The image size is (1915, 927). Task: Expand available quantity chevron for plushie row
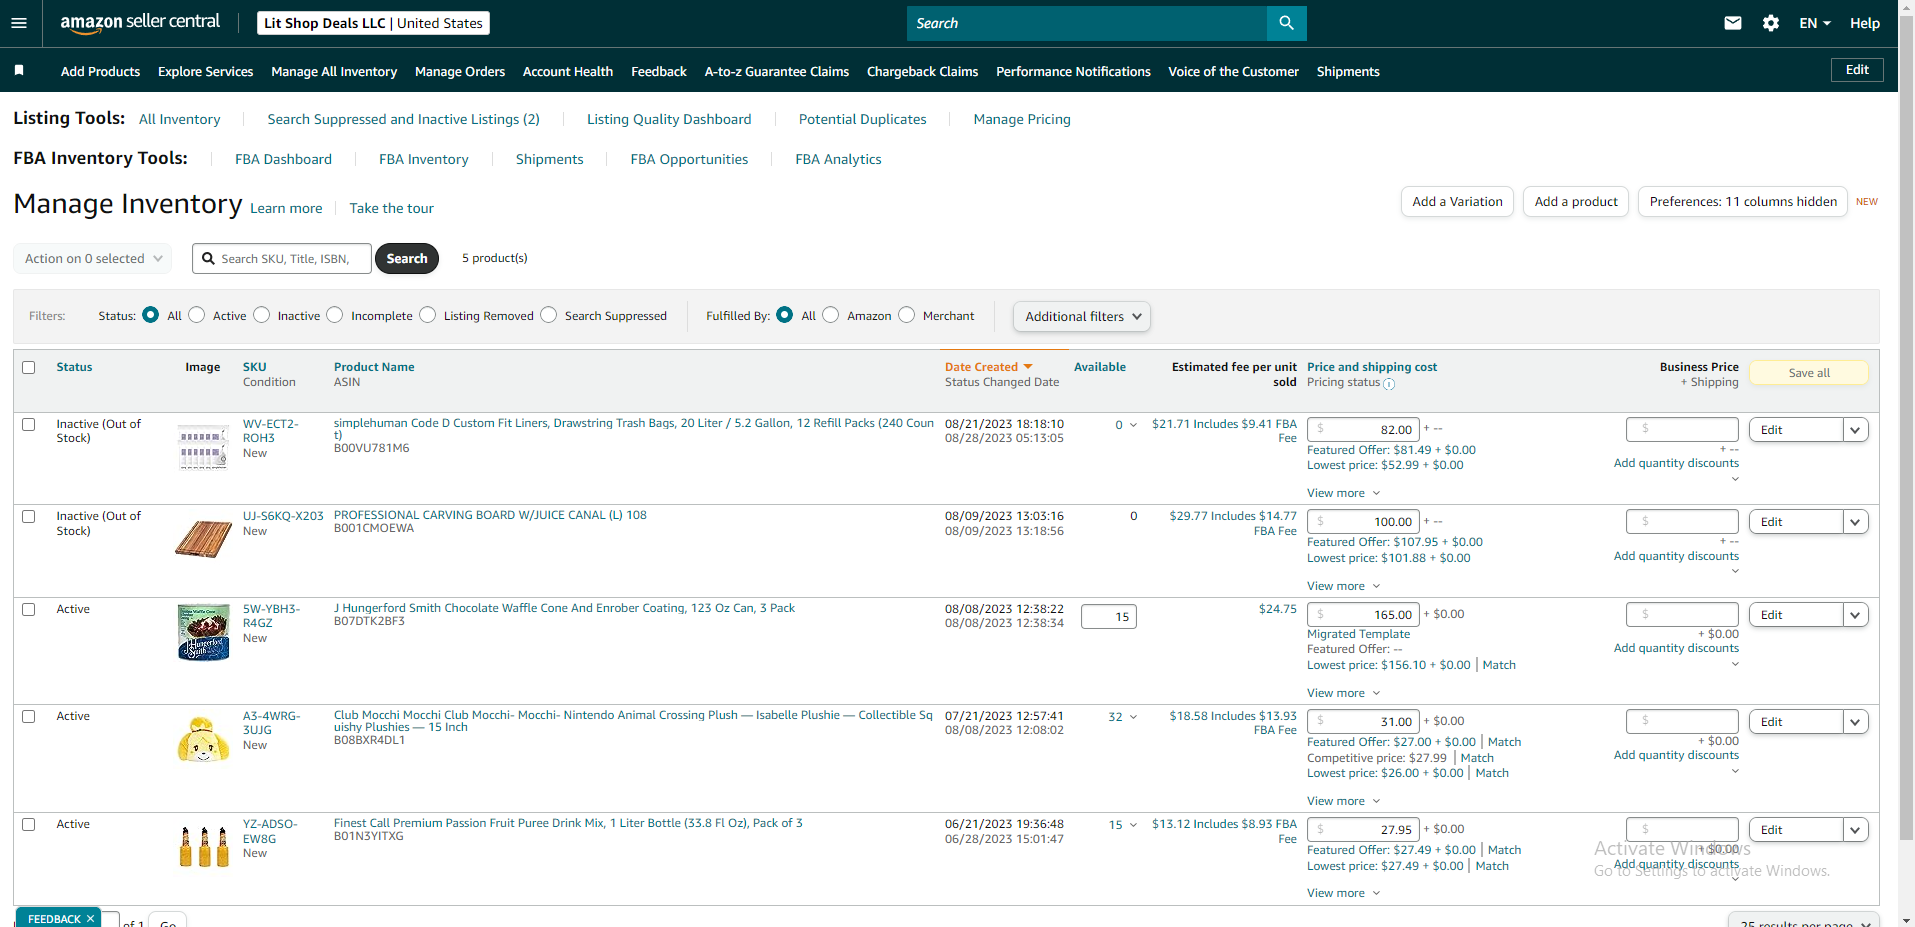(x=1133, y=717)
